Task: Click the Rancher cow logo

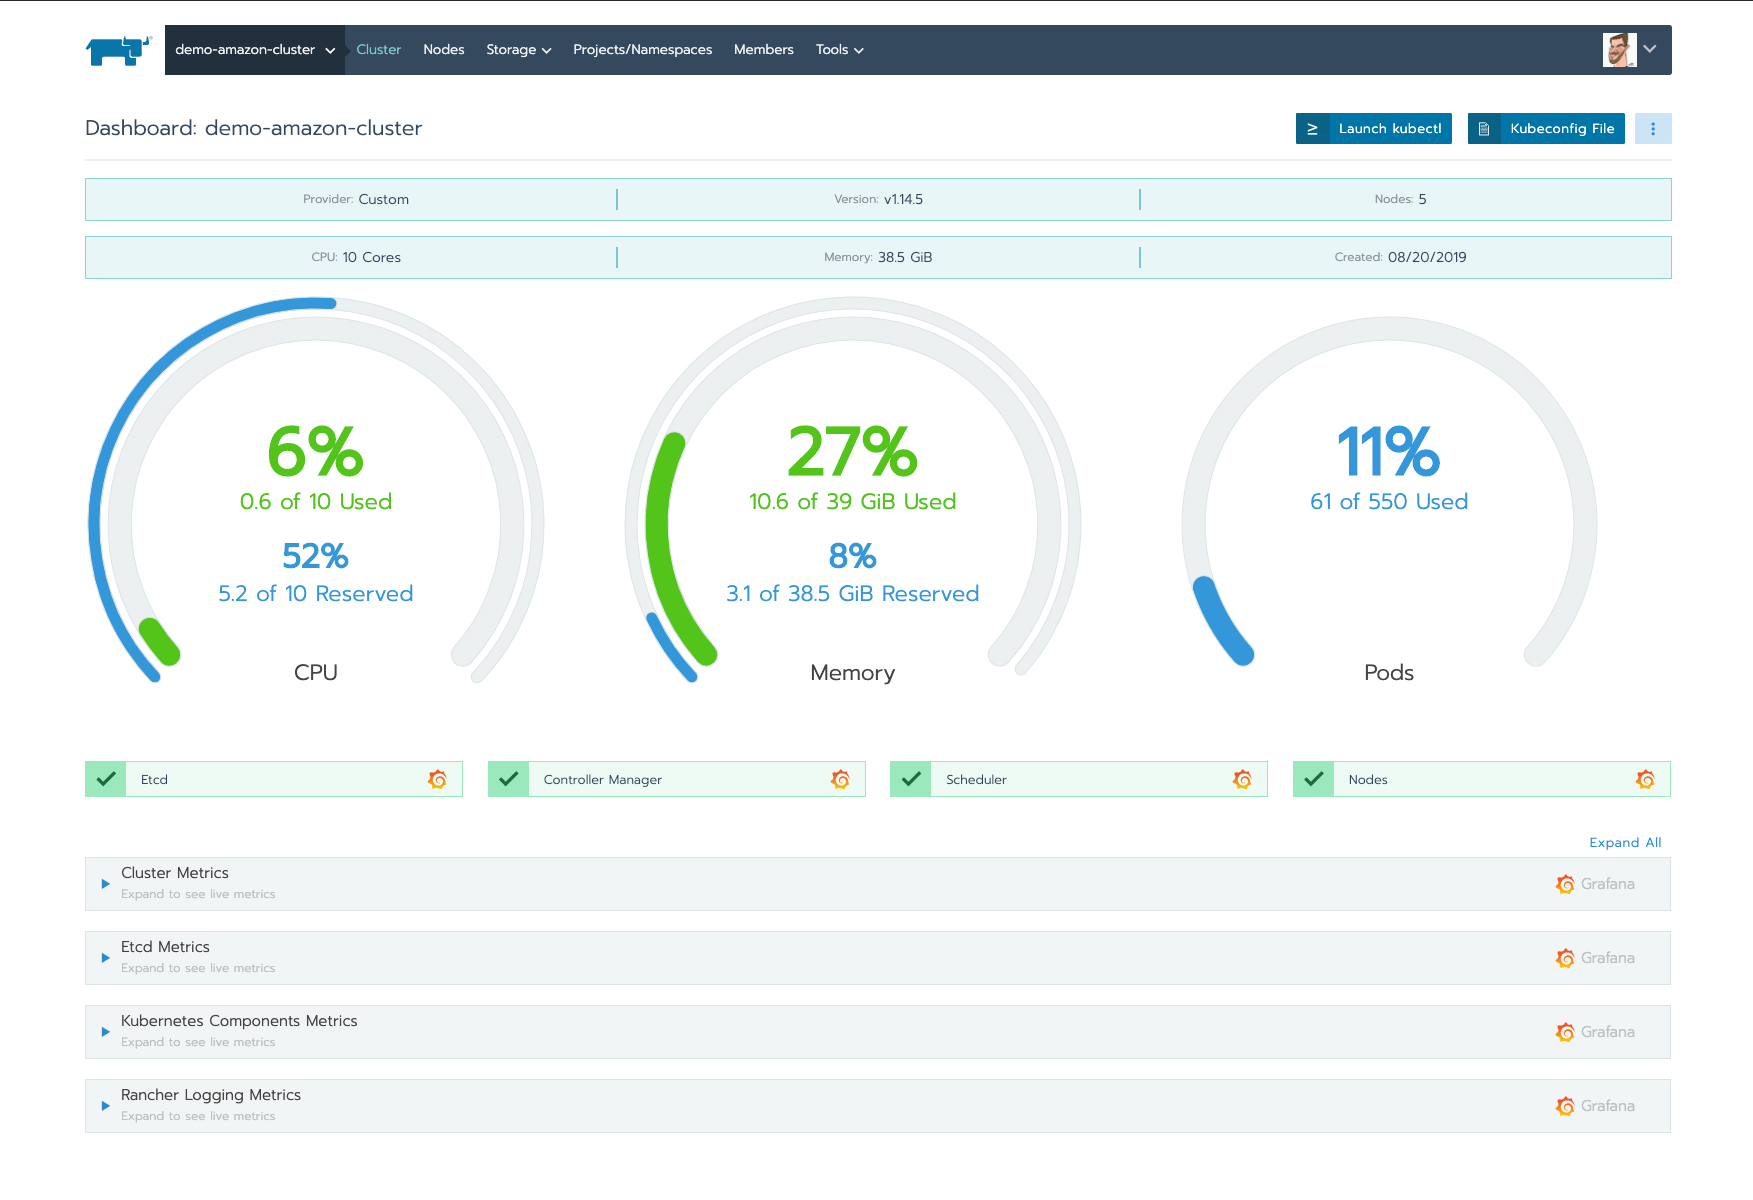Action: (118, 50)
